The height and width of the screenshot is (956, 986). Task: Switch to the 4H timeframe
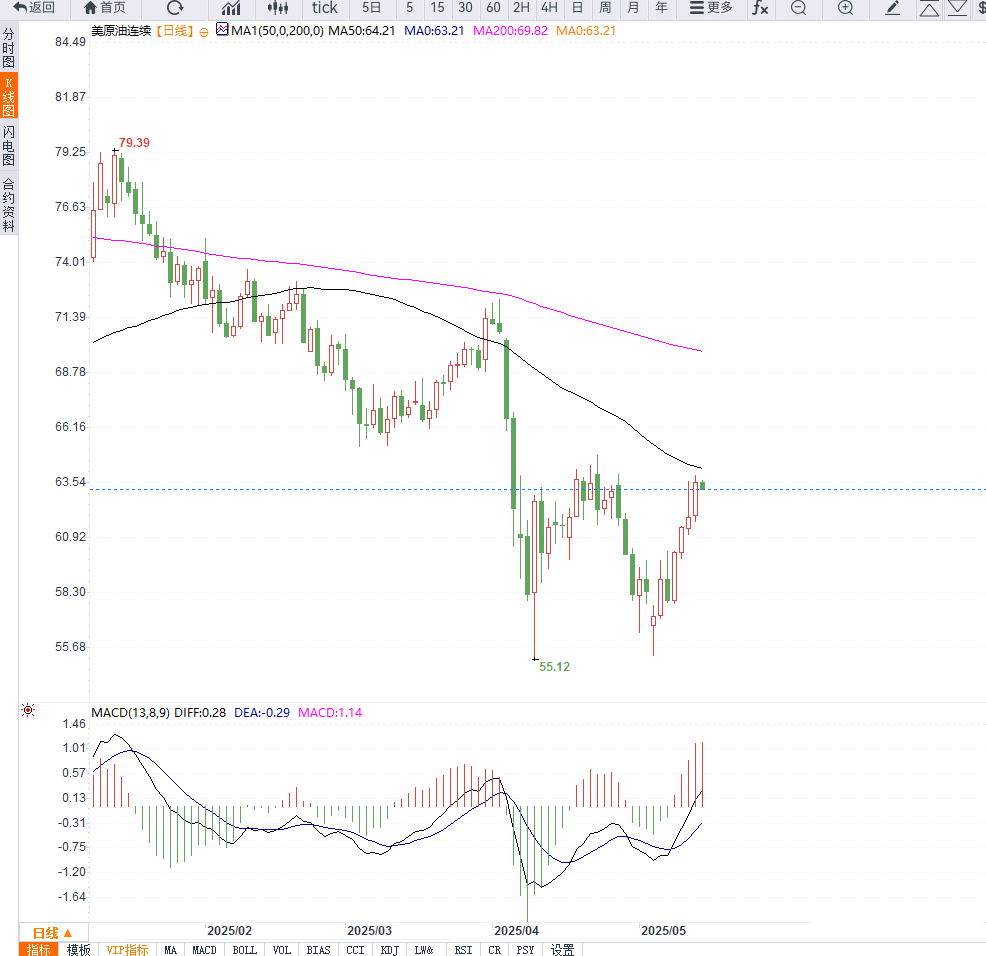coord(549,8)
